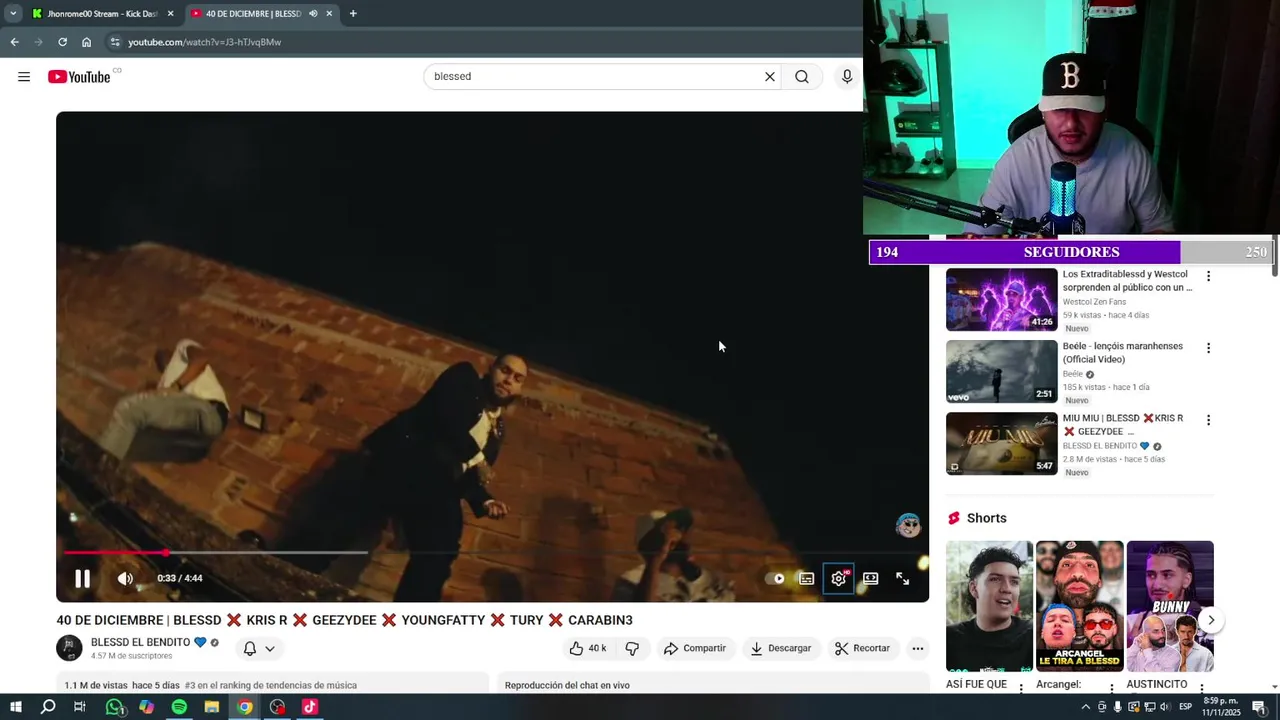The width and height of the screenshot is (1280, 720).
Task: Toggle subtitles on the video player
Action: point(806,578)
